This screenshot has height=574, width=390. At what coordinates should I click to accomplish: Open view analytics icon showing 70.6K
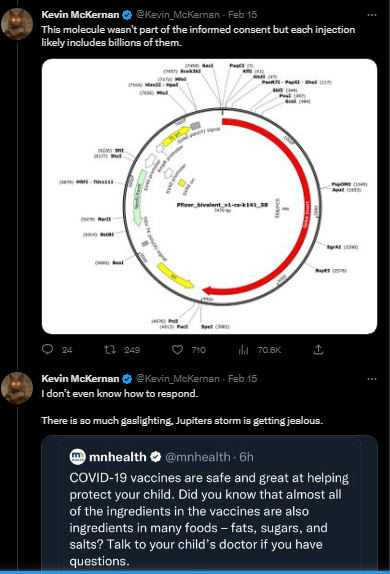tap(243, 350)
